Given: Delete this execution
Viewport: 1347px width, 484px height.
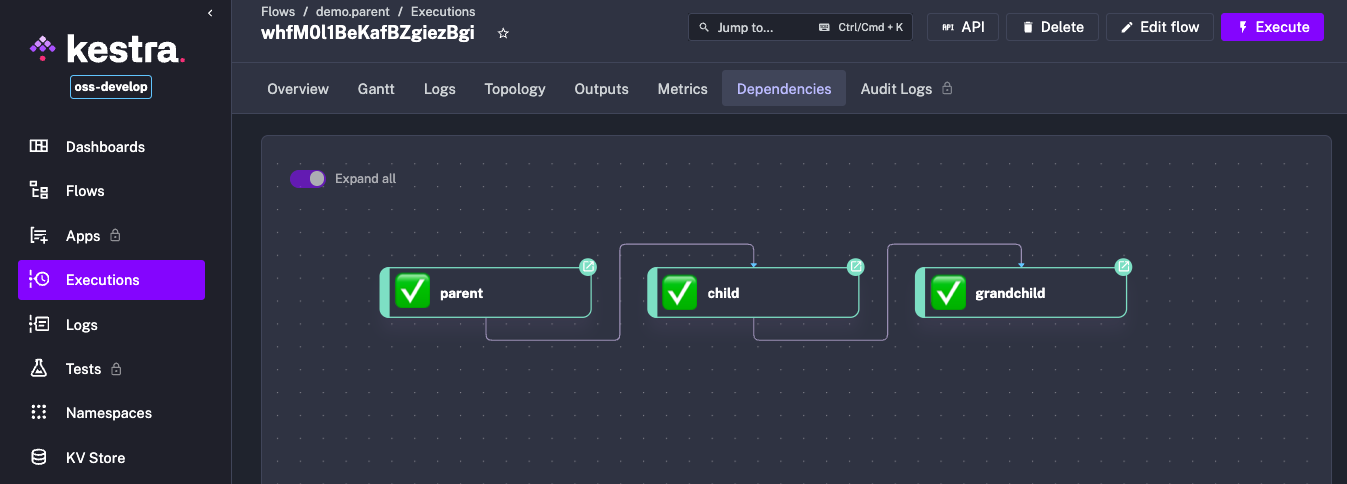Looking at the screenshot, I should [1052, 27].
